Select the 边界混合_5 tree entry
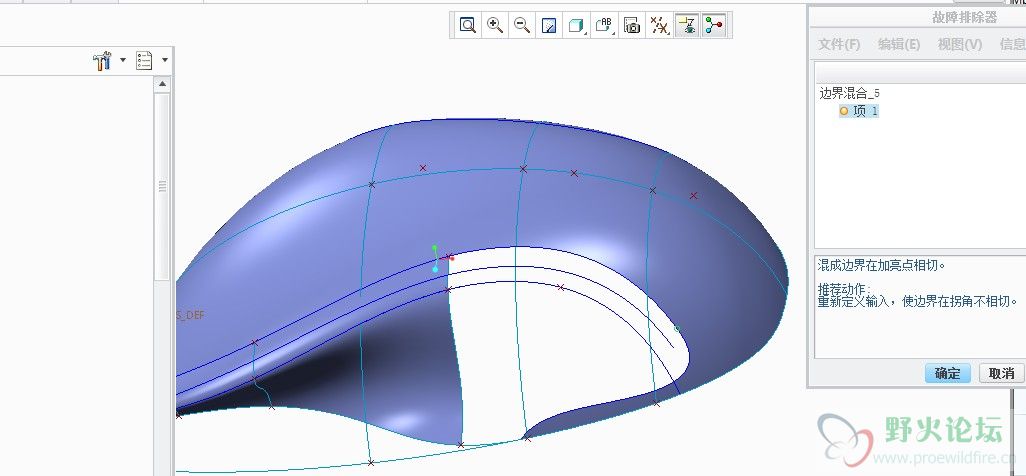Screen dimensions: 1026x476 [x=849, y=93]
